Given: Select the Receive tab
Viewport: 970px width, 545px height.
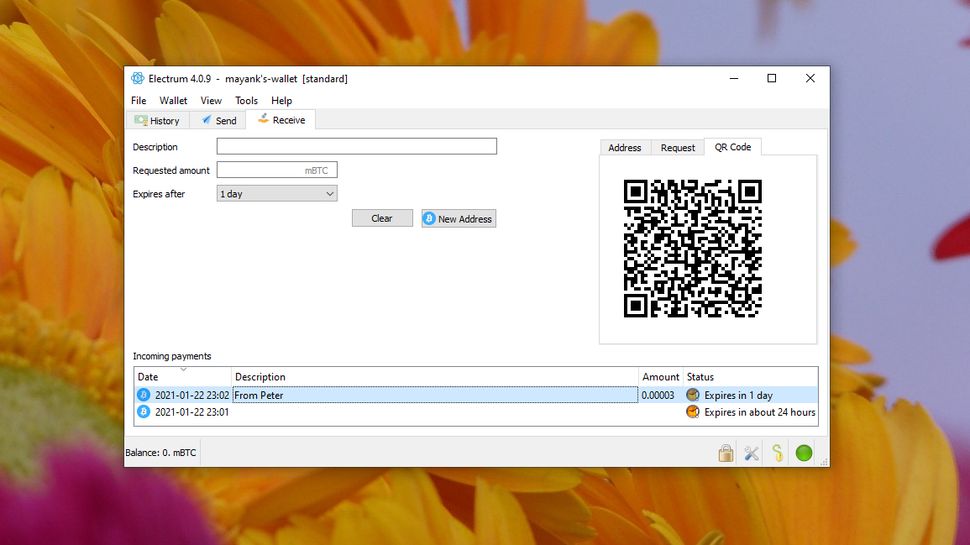Looking at the screenshot, I should tap(281, 119).
